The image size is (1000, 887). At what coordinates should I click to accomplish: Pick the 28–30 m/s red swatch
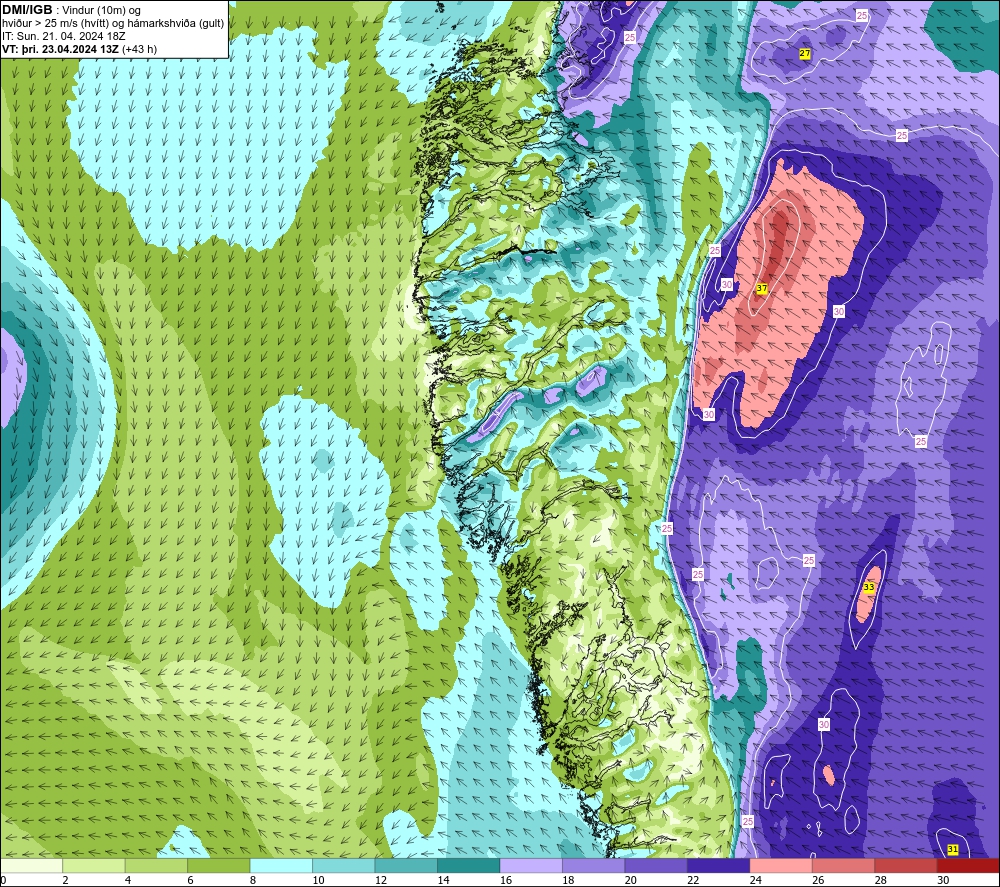(906, 865)
